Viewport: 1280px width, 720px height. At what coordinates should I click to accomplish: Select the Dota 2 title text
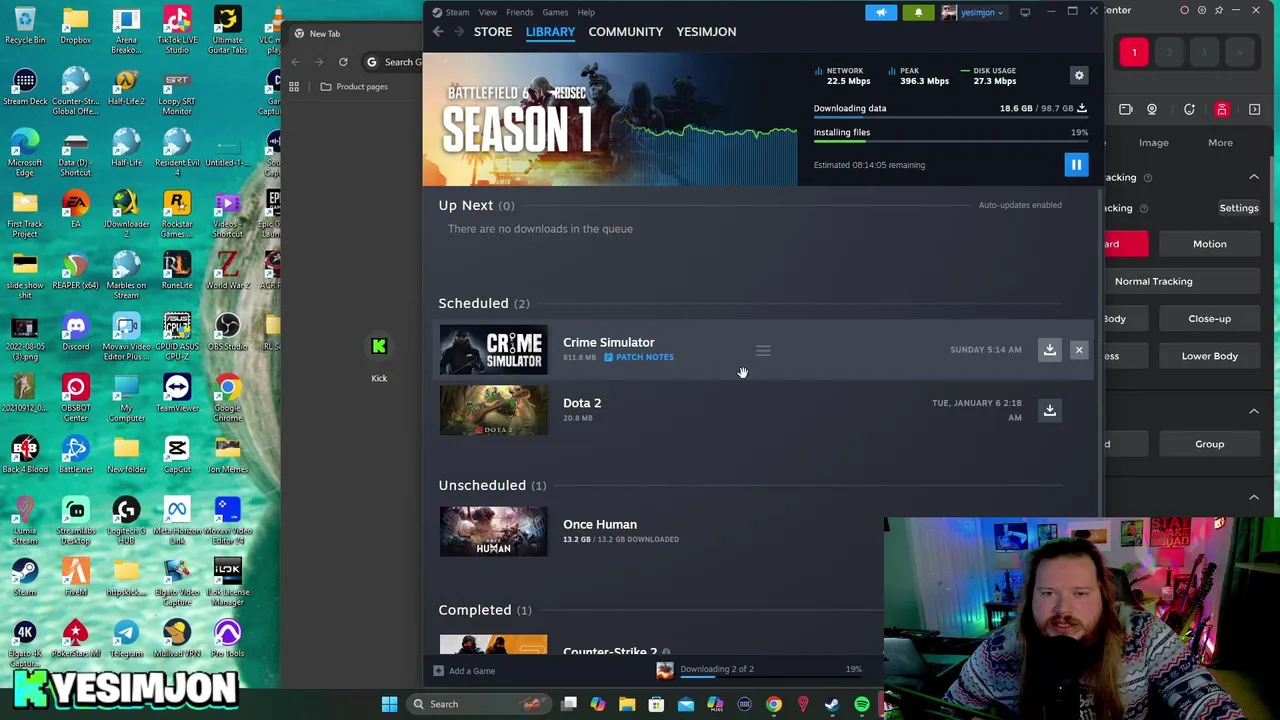[582, 403]
